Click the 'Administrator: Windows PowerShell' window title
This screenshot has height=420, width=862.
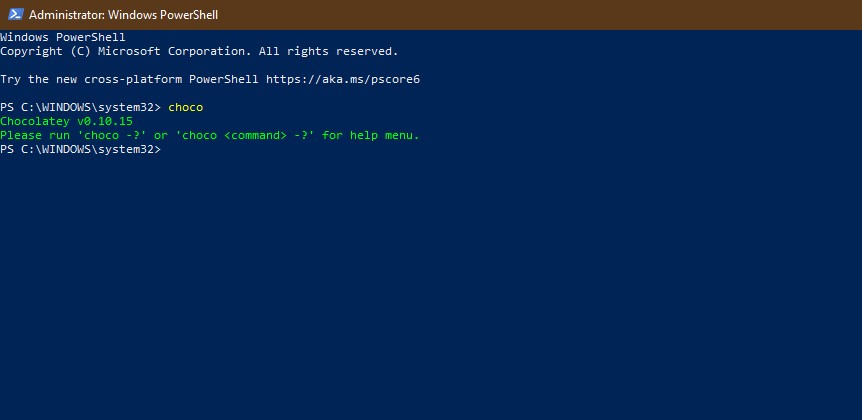coord(123,15)
